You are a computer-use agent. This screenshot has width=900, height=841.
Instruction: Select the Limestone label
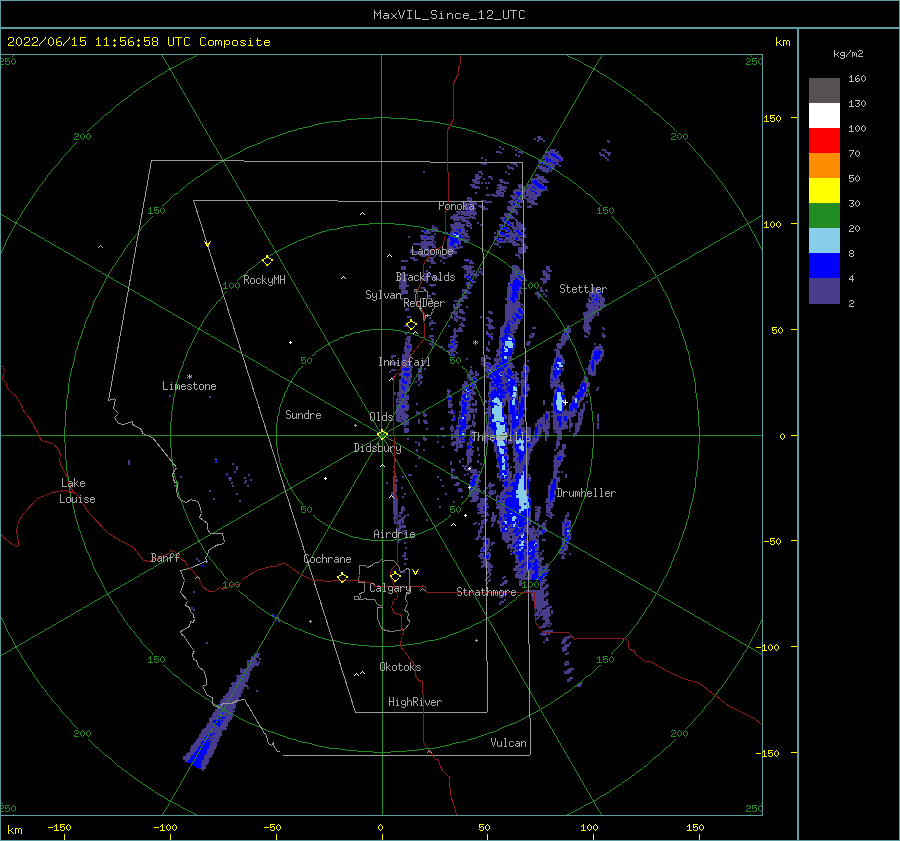coord(189,386)
